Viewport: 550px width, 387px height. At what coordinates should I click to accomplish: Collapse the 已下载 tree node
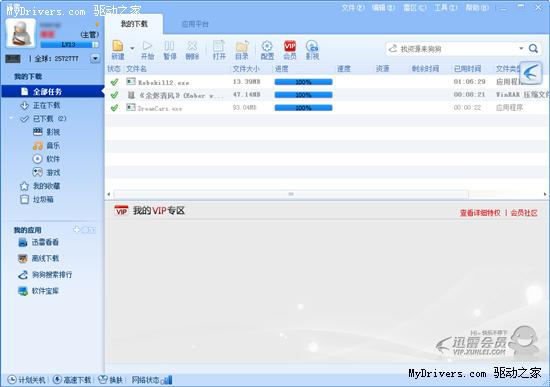point(11,119)
